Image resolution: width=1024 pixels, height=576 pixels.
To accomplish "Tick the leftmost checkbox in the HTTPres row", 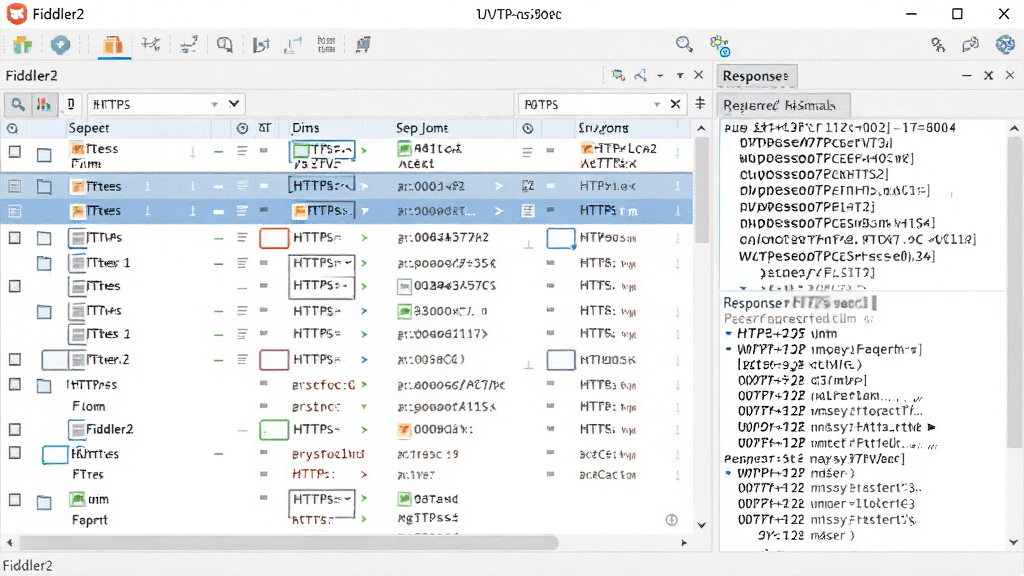I will tap(14, 384).
